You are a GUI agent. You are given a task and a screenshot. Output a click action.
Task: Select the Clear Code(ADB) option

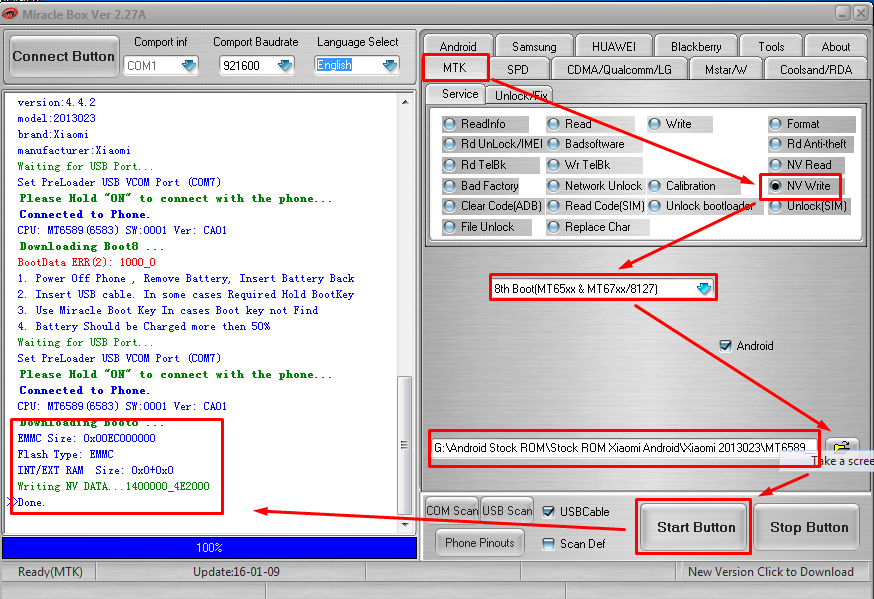click(x=449, y=206)
